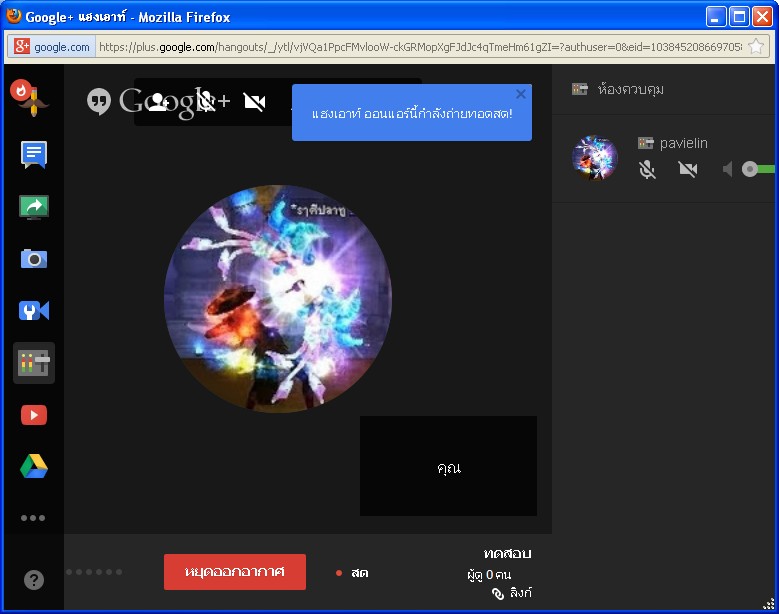Click the ห้องควบคุม panel header
Viewport: 779px width, 614px height.
click(x=630, y=89)
